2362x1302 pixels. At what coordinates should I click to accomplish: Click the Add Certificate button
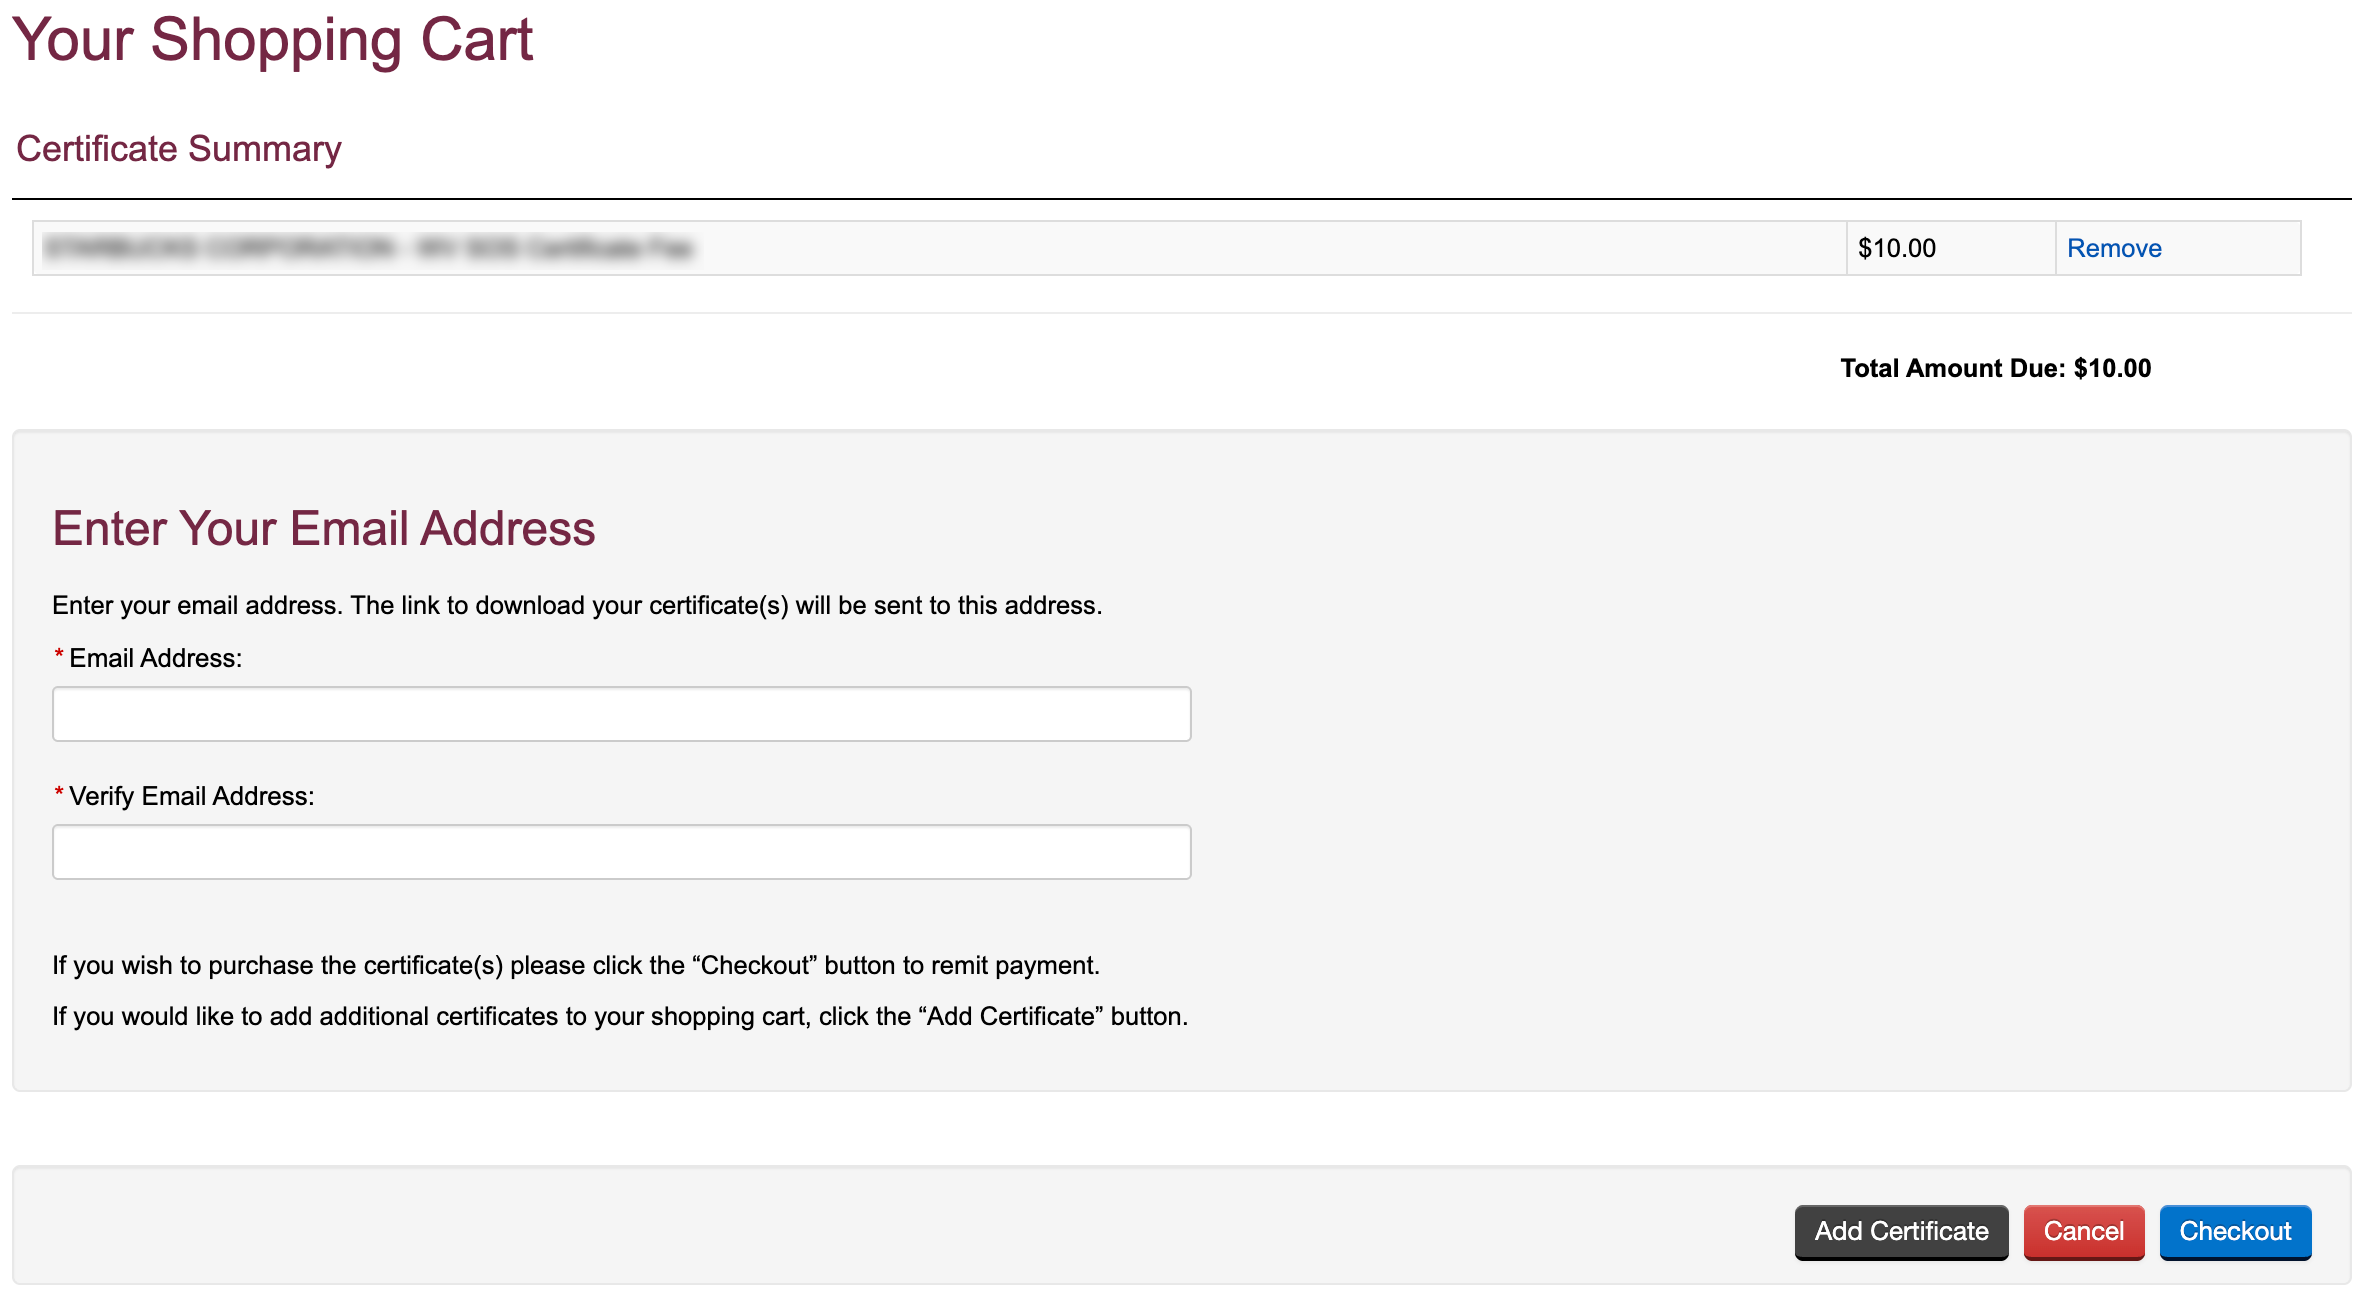point(1901,1231)
